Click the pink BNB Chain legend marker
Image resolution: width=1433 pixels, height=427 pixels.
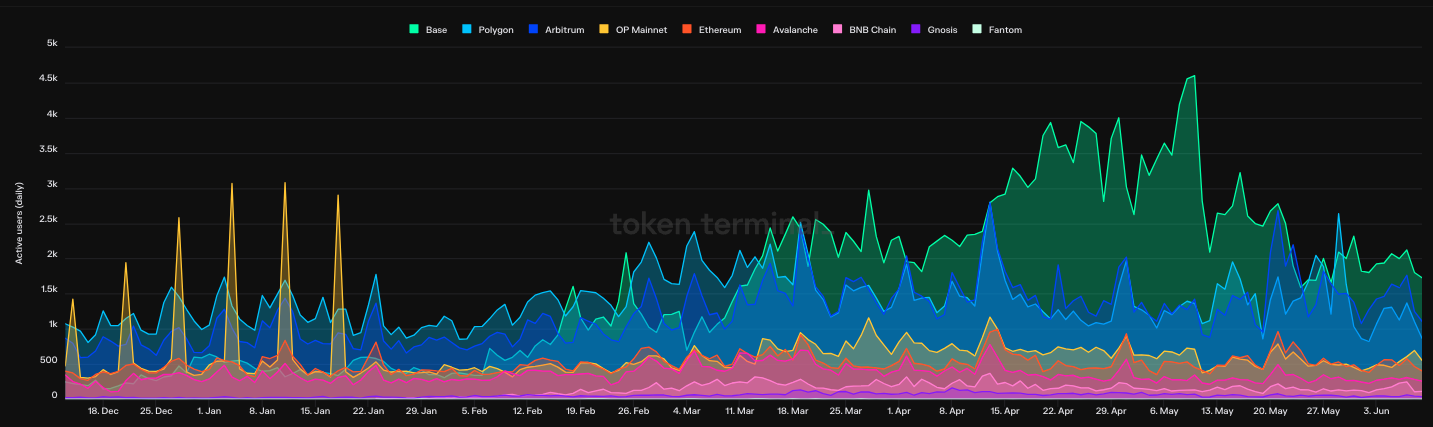837,30
